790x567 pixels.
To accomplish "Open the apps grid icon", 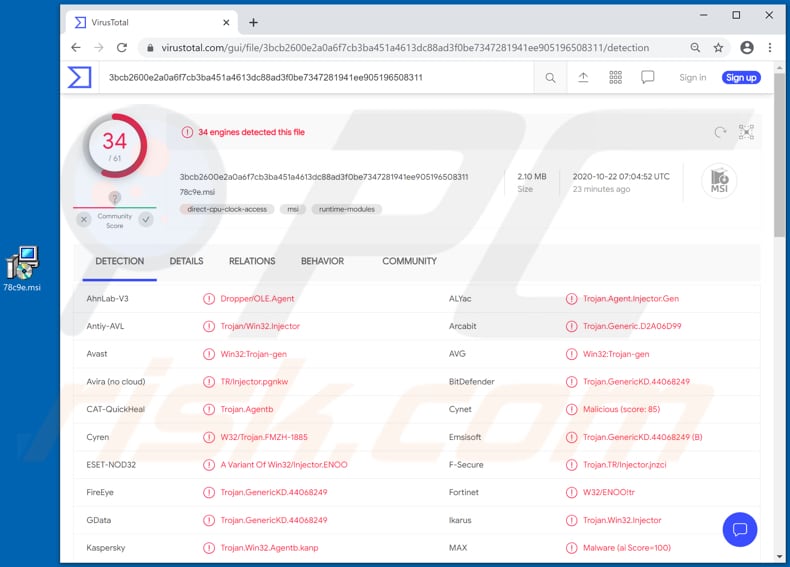I will pyautogui.click(x=615, y=77).
